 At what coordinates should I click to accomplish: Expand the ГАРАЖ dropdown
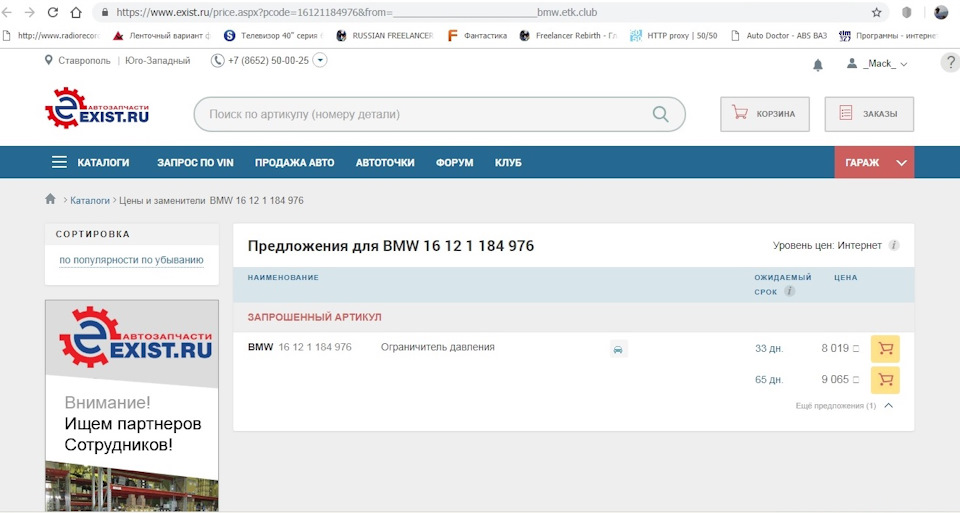pos(874,162)
